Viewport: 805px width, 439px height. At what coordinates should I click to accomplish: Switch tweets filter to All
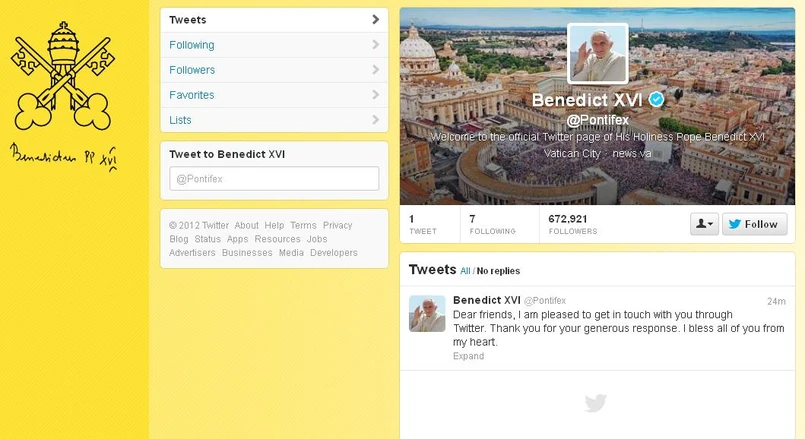465,271
